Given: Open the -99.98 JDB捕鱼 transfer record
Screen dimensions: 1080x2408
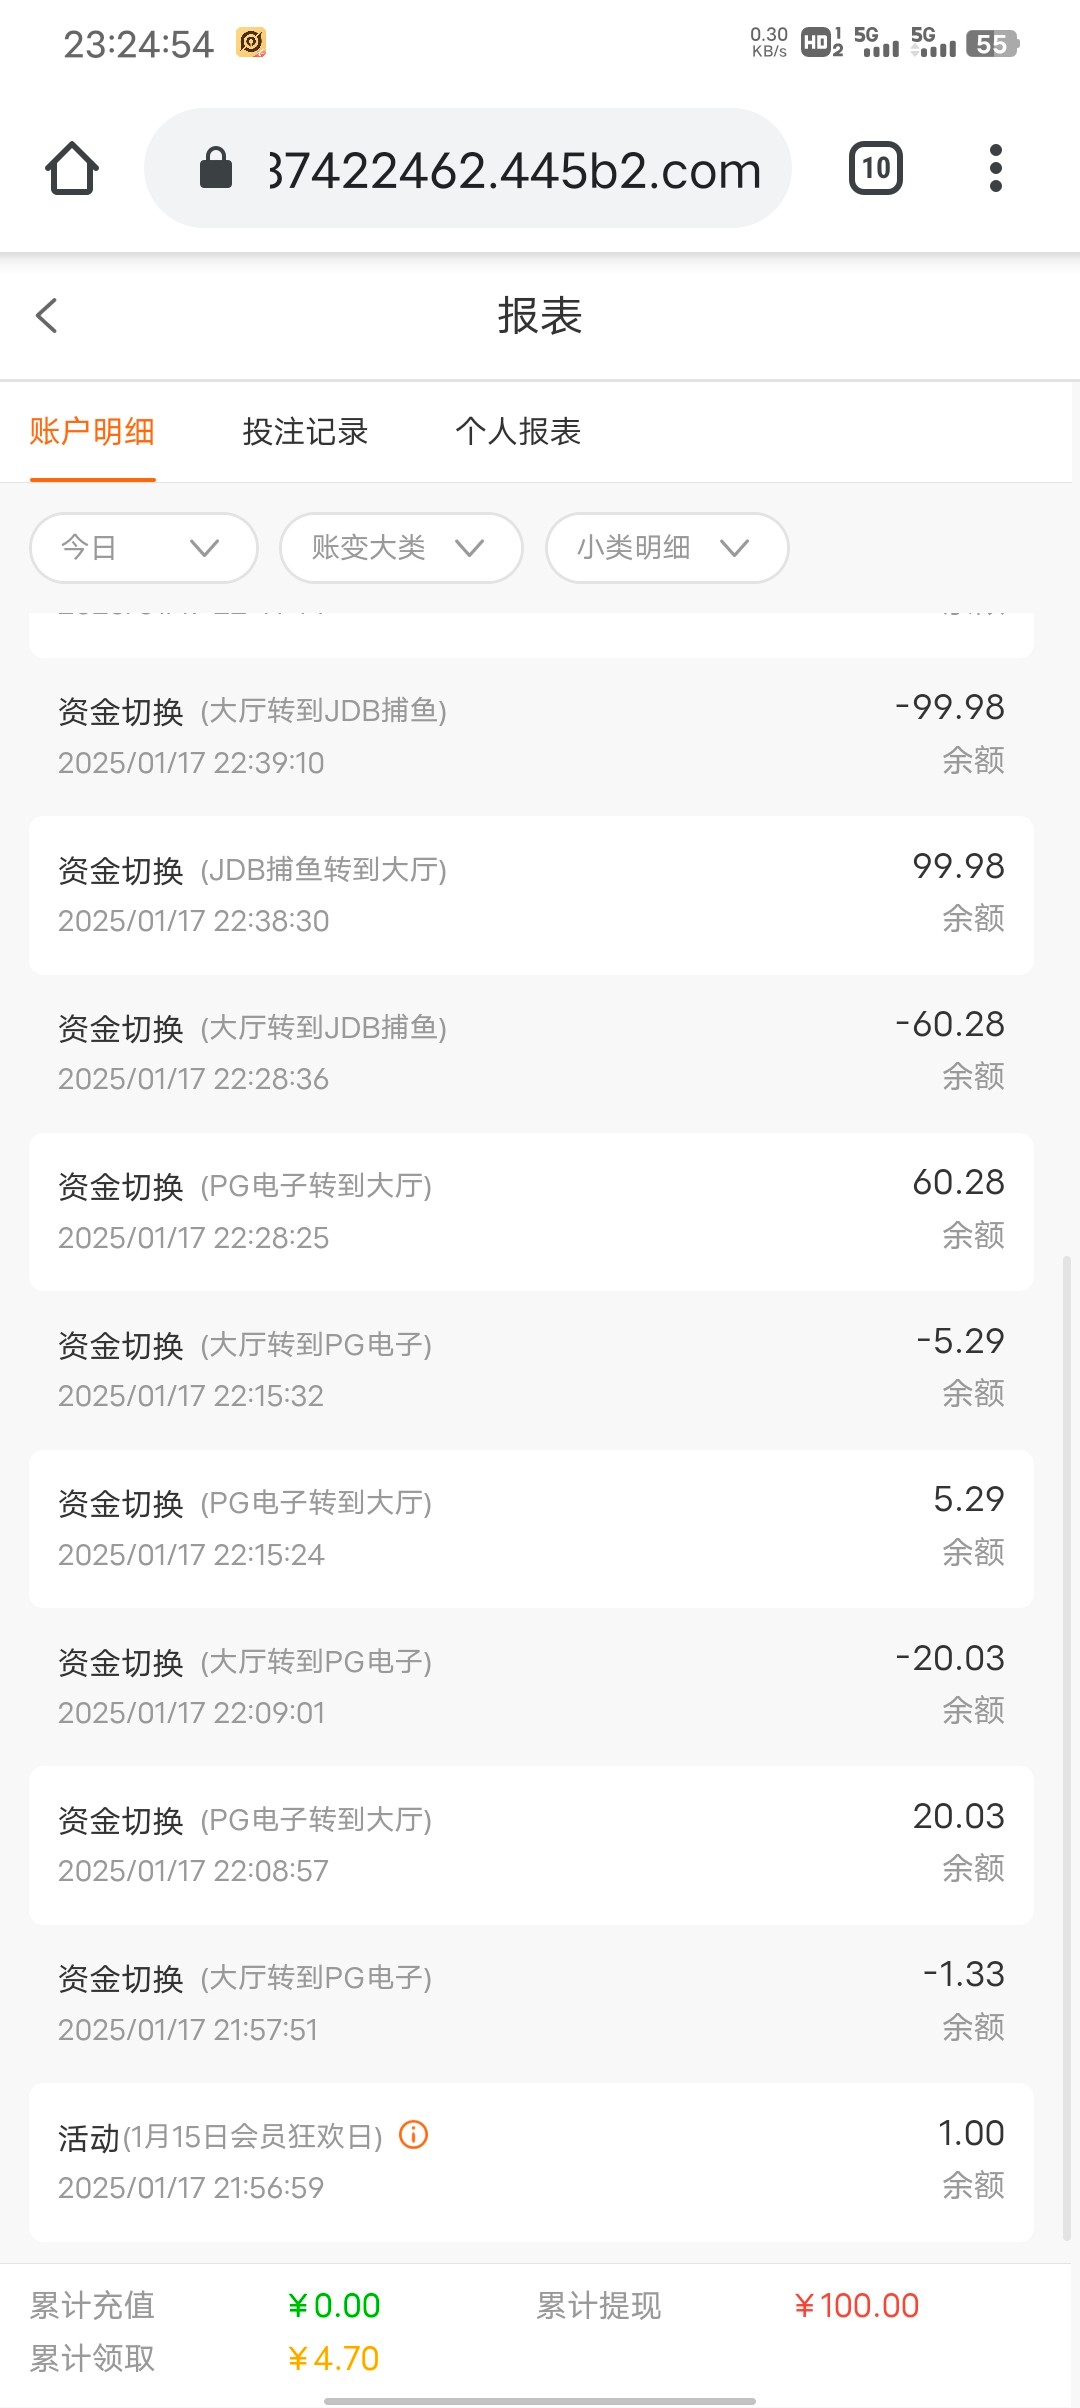Looking at the screenshot, I should pos(530,736).
